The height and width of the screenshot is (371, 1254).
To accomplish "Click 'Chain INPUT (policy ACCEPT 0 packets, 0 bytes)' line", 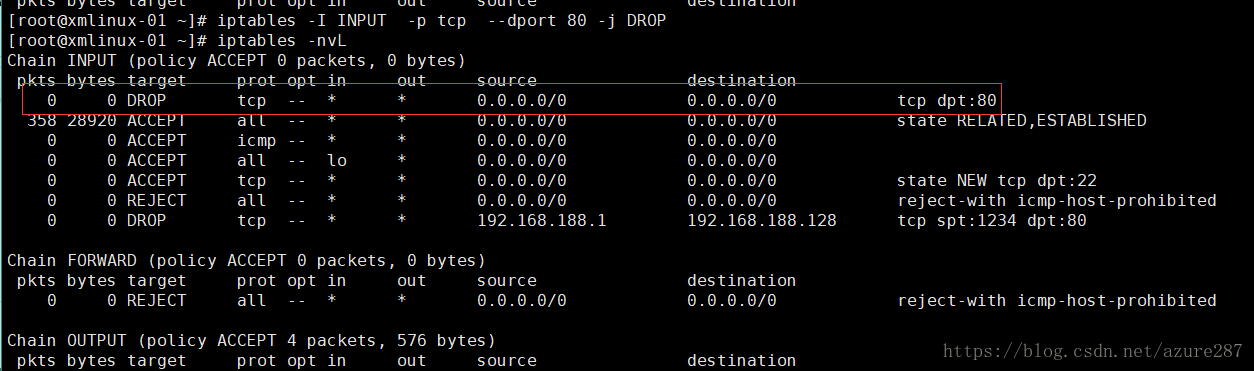I will 237,61.
